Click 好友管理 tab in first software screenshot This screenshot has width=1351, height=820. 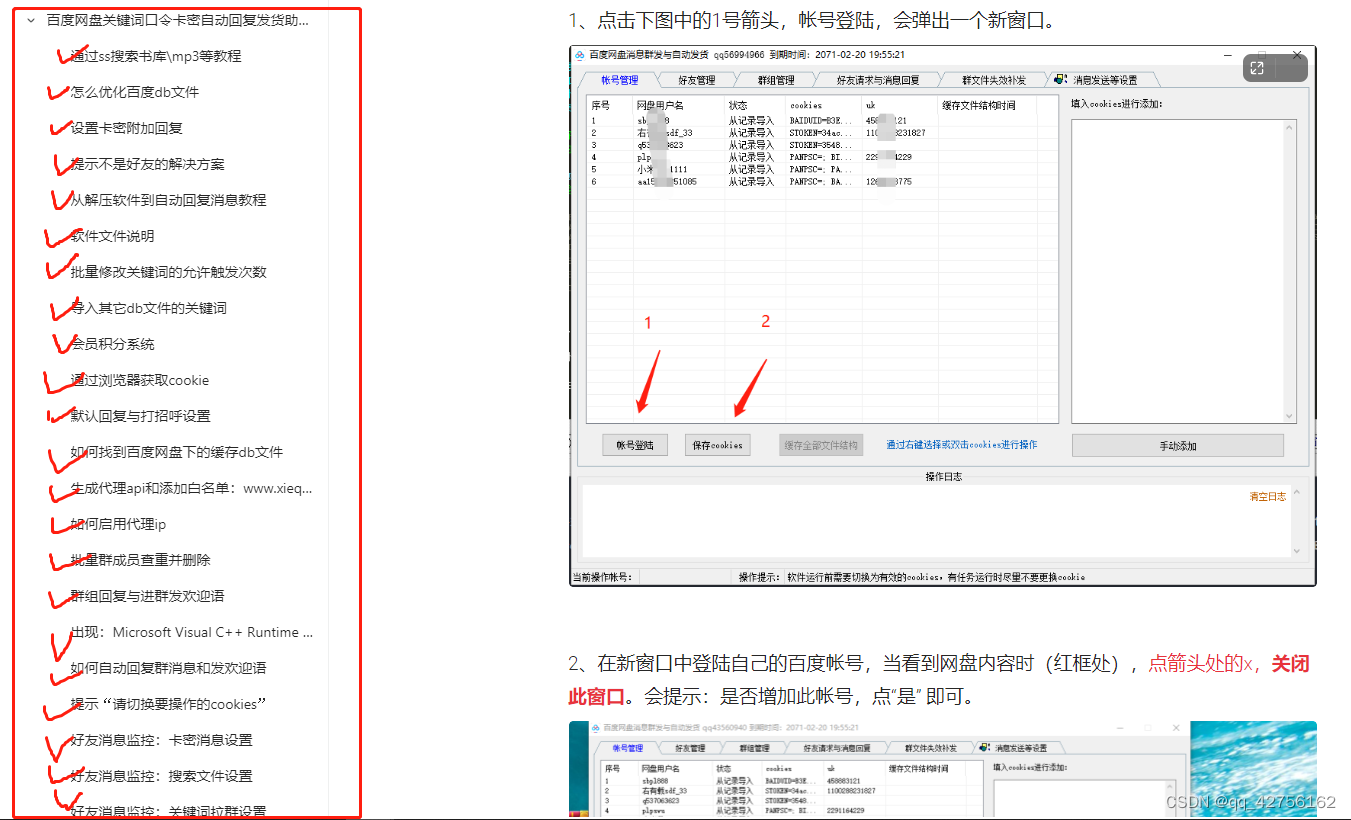coord(697,80)
